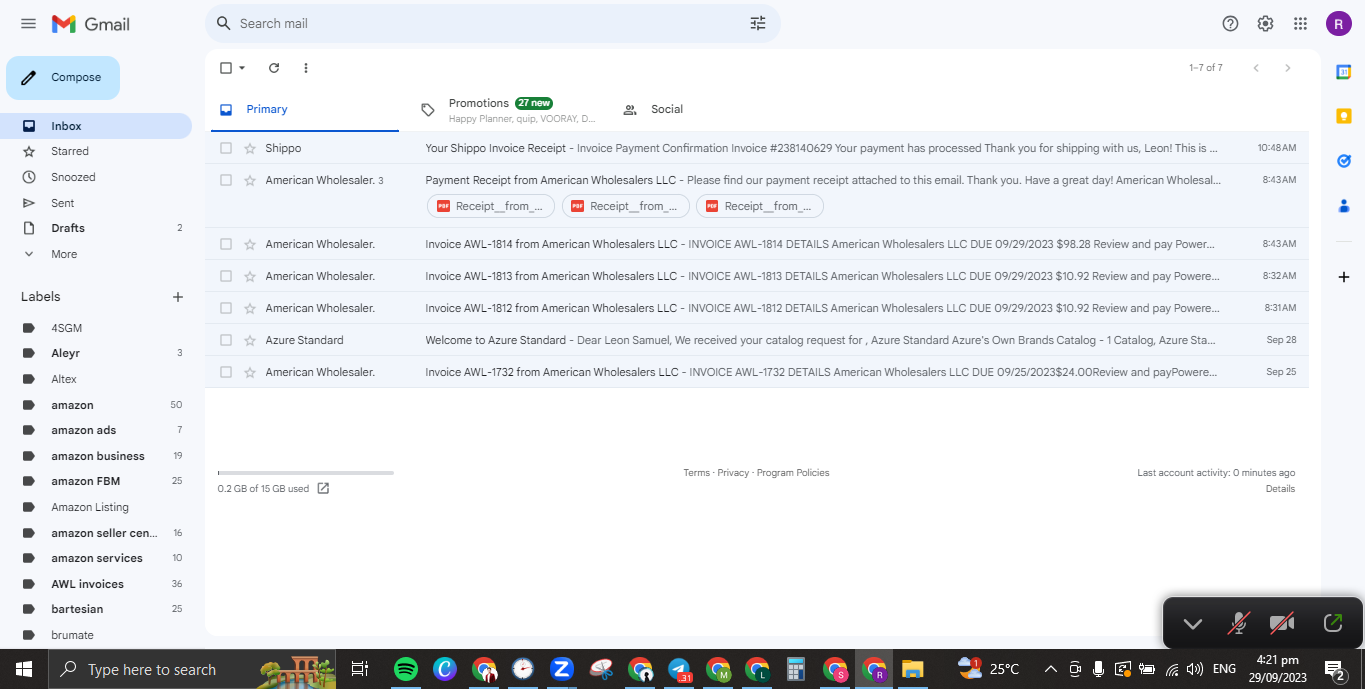Expand the call overlay chevron down arrow
Image resolution: width=1365 pixels, height=689 pixels.
tap(1192, 624)
